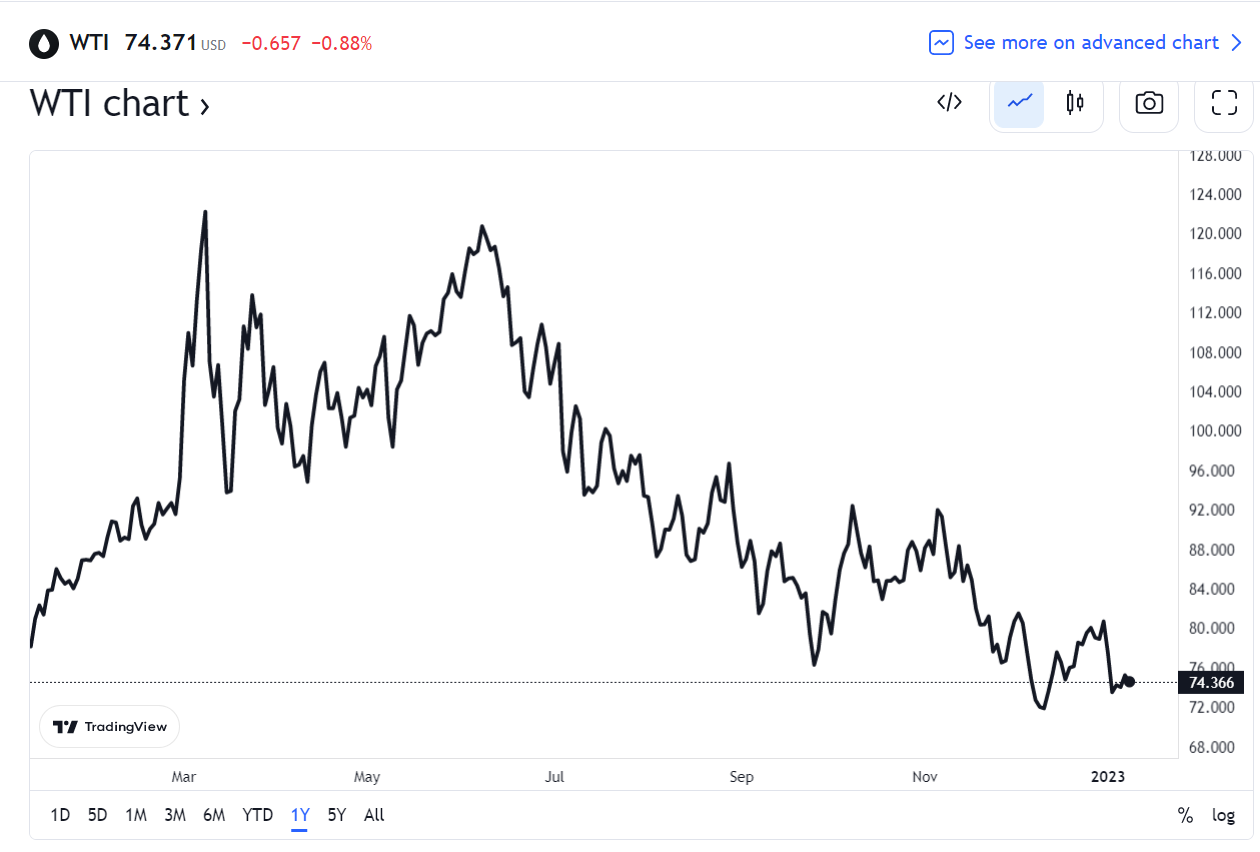1260x852 pixels.
Task: Switch to candlestick chart style
Action: (1075, 102)
